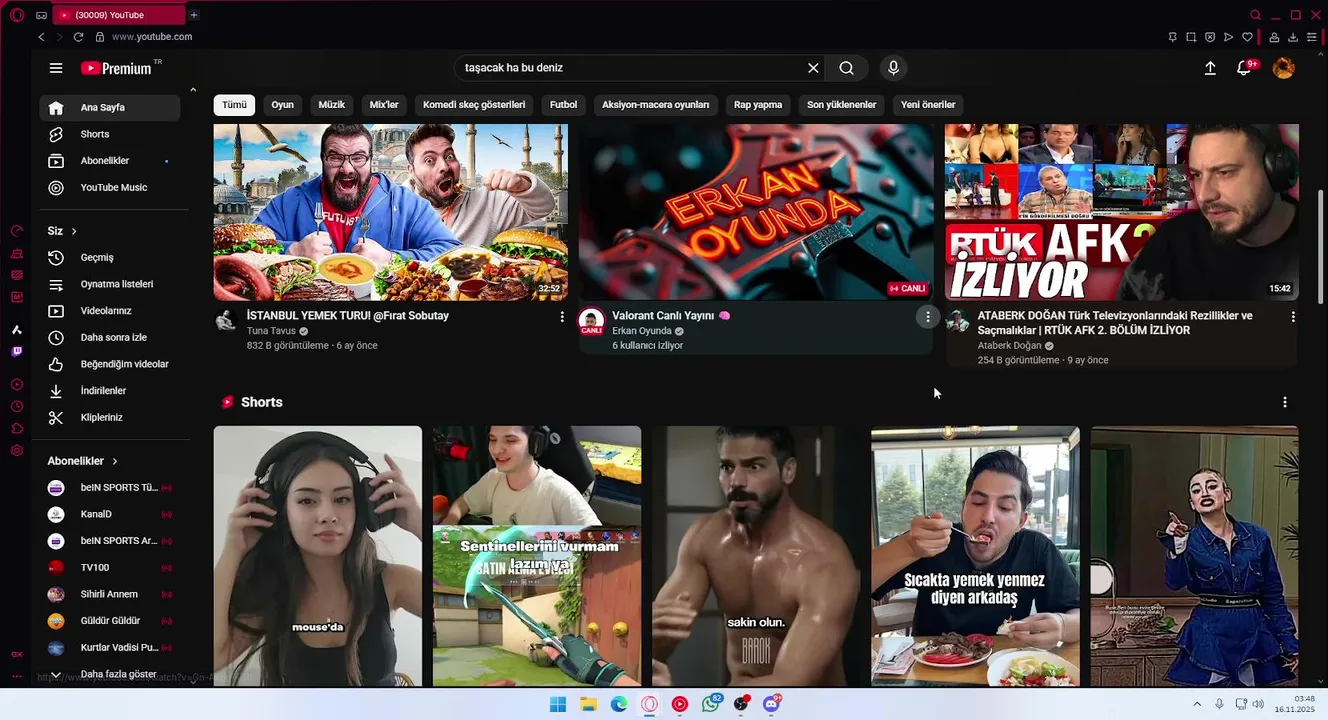Open the Opera downloads icon
This screenshot has width=1328, height=720.
[1293, 37]
